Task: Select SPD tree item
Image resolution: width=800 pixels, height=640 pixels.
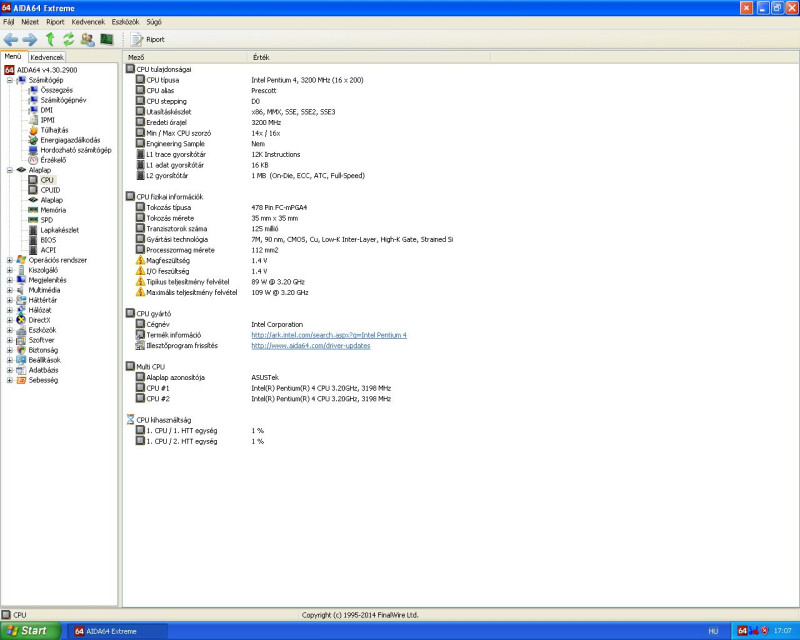Action: pos(46,220)
